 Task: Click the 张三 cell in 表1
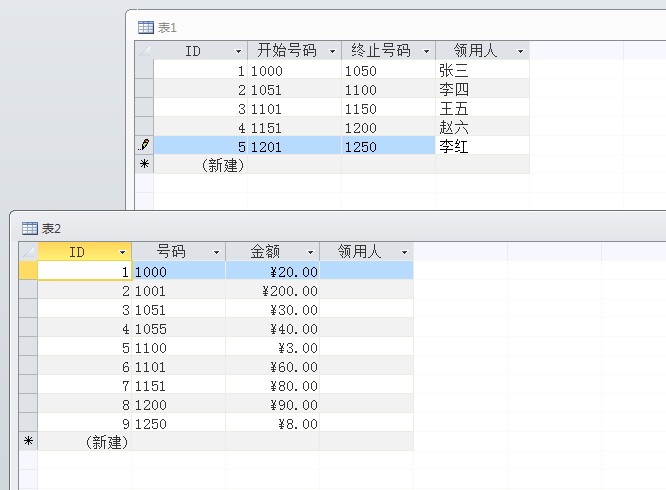click(x=482, y=70)
